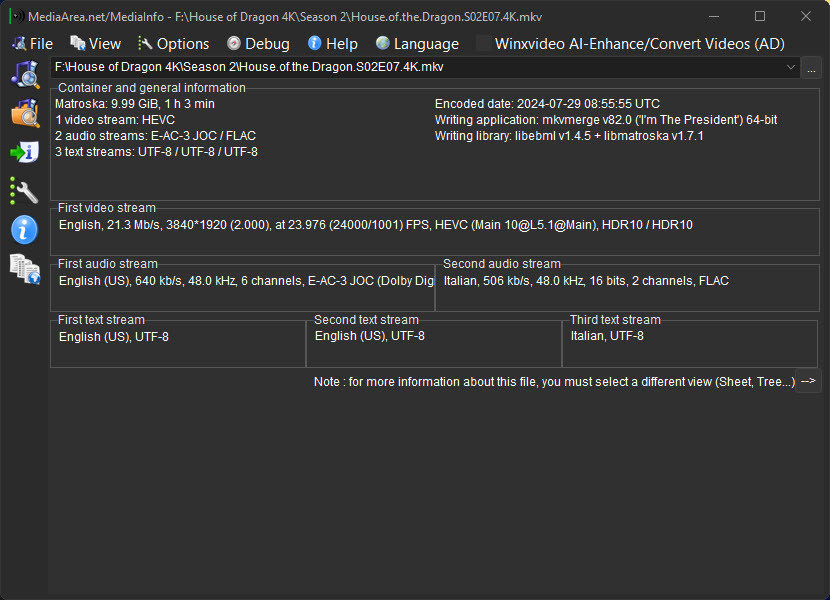Click the 'Second text stream' group label
Viewport: 830px width, 600px height.
[x=366, y=320]
